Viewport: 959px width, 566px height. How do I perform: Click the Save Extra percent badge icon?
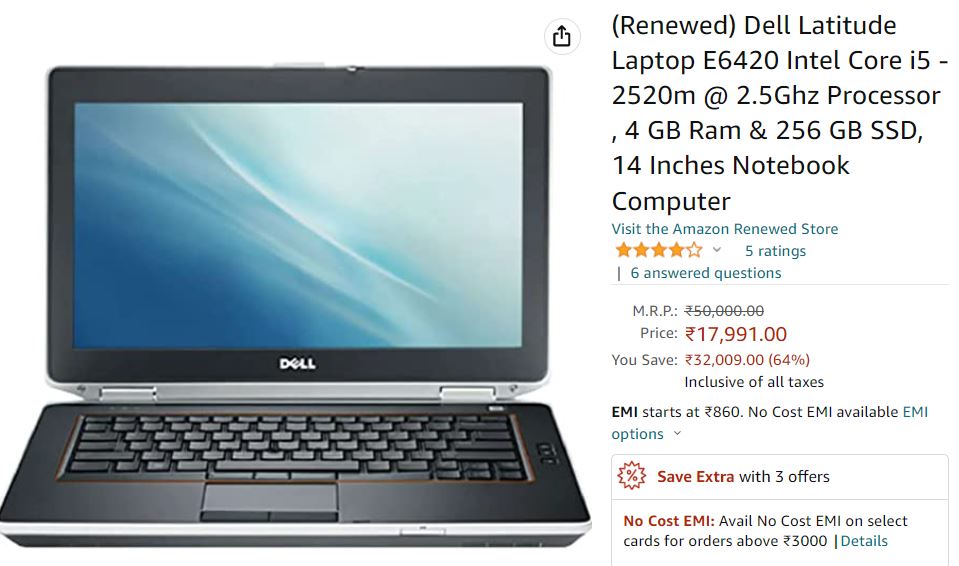632,476
